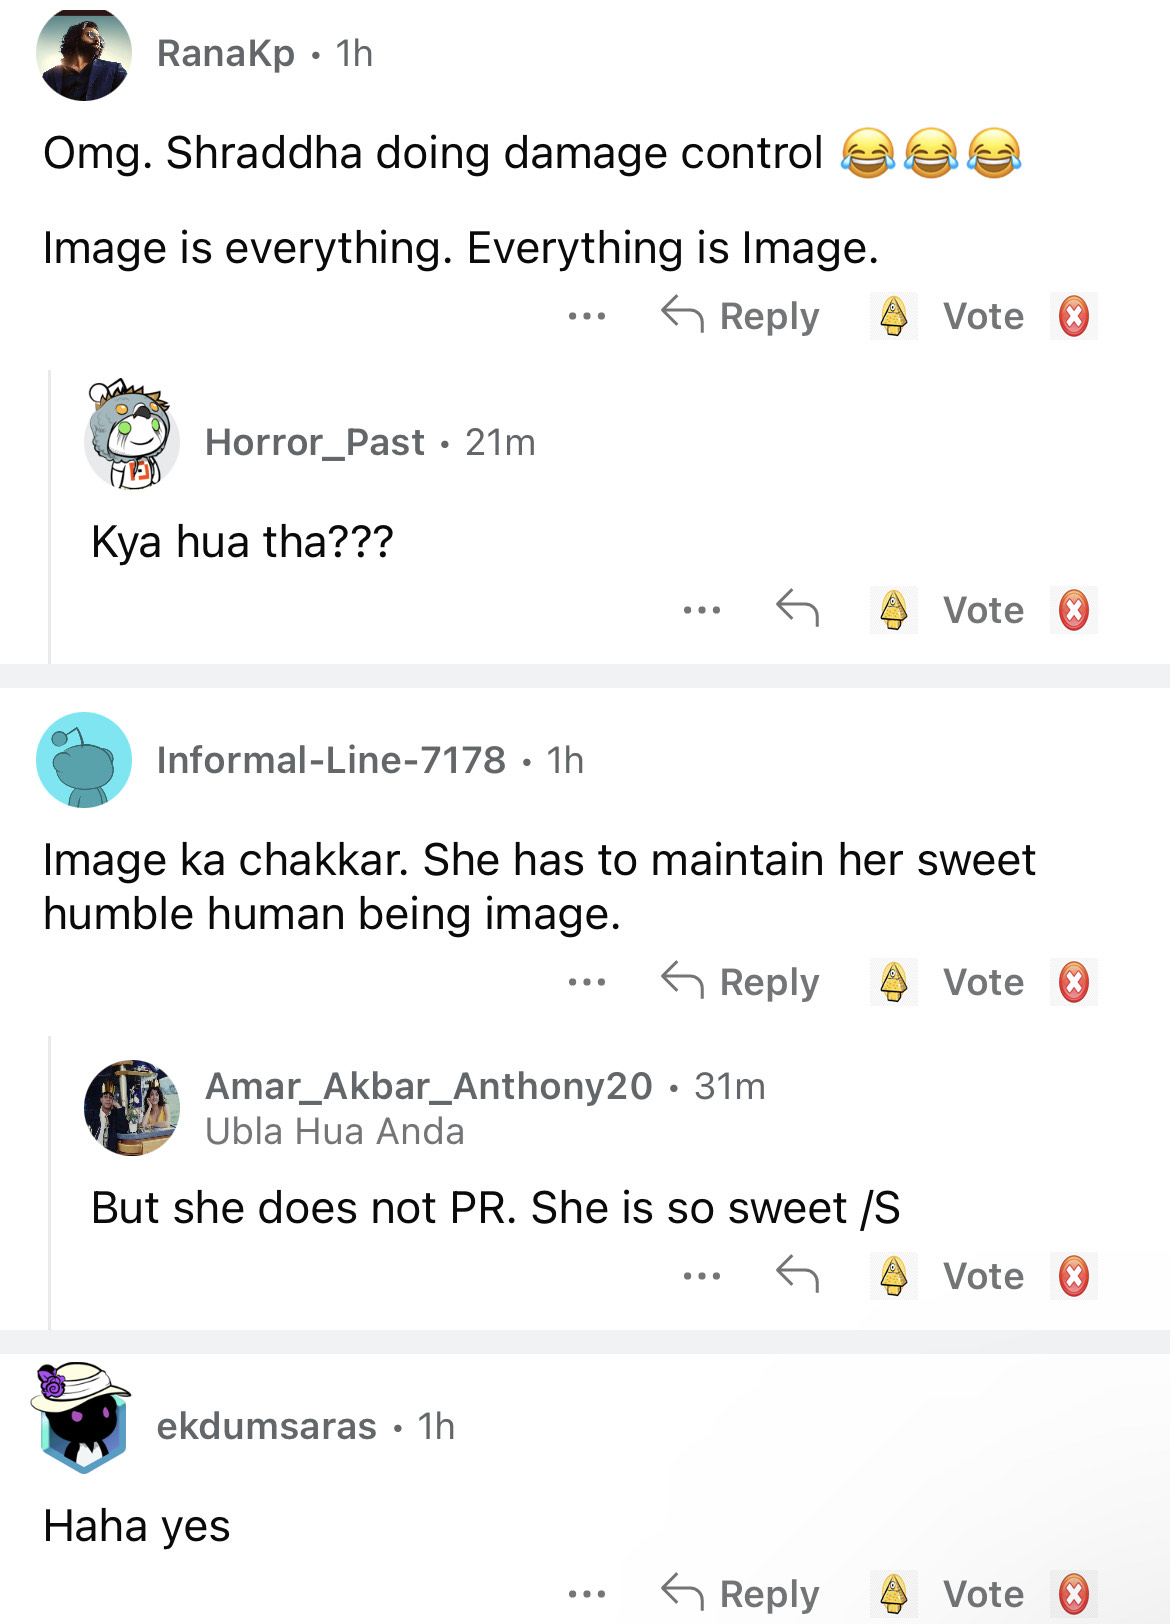Downvote Amar_Akbar_Anthony20's reply
The height and width of the screenshot is (1624, 1170).
point(1073,1276)
